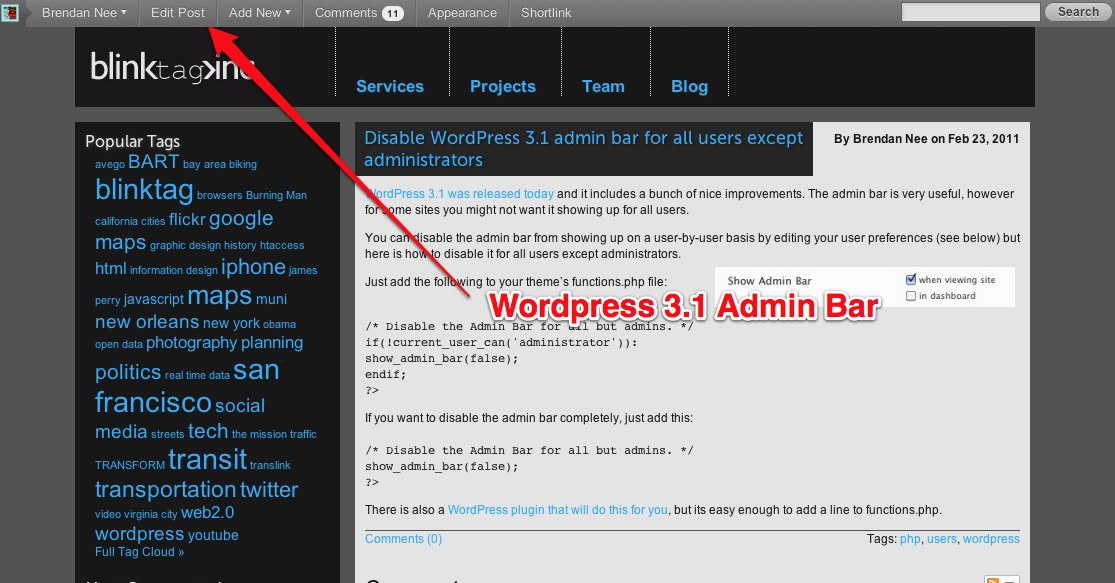Click the streets tag

click(167, 434)
